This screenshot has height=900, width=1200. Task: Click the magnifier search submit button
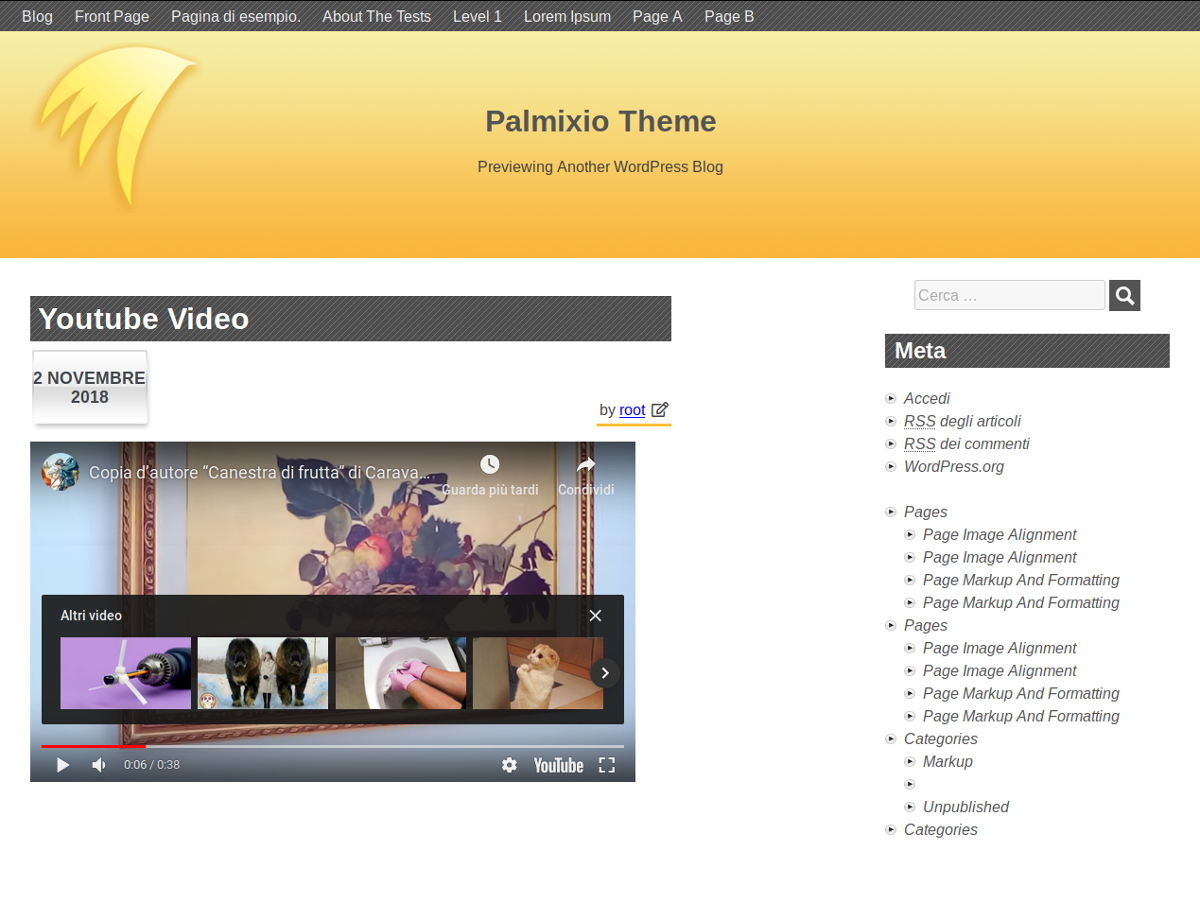pos(1124,295)
